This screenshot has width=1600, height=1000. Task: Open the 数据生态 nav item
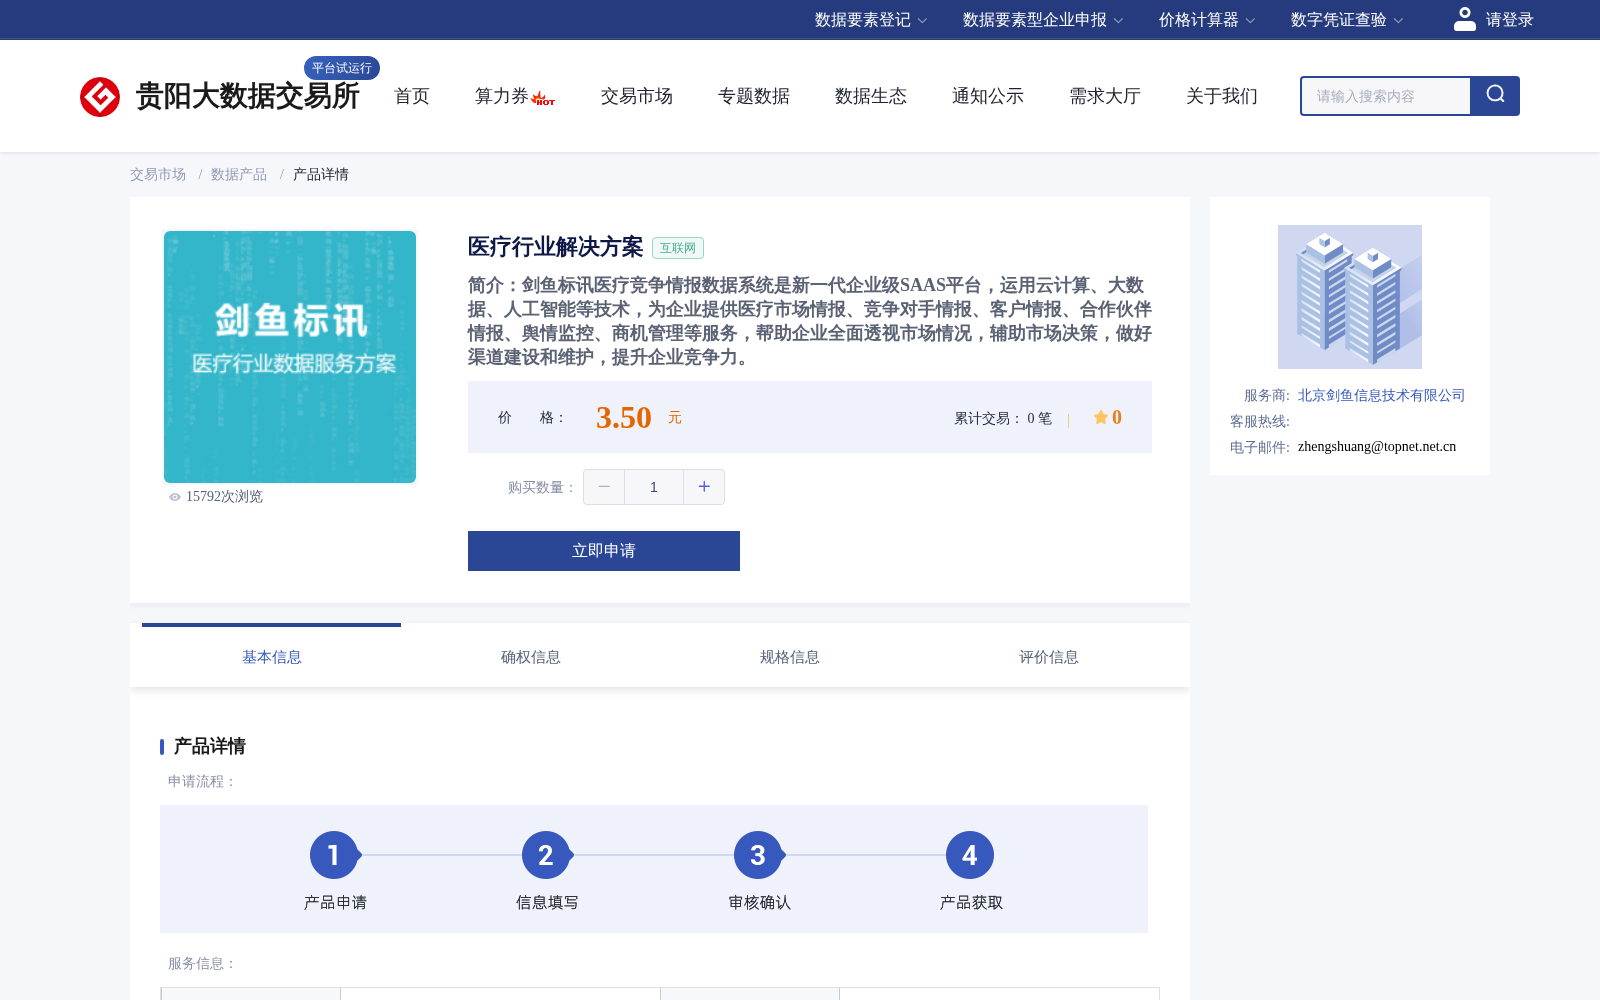pos(871,96)
